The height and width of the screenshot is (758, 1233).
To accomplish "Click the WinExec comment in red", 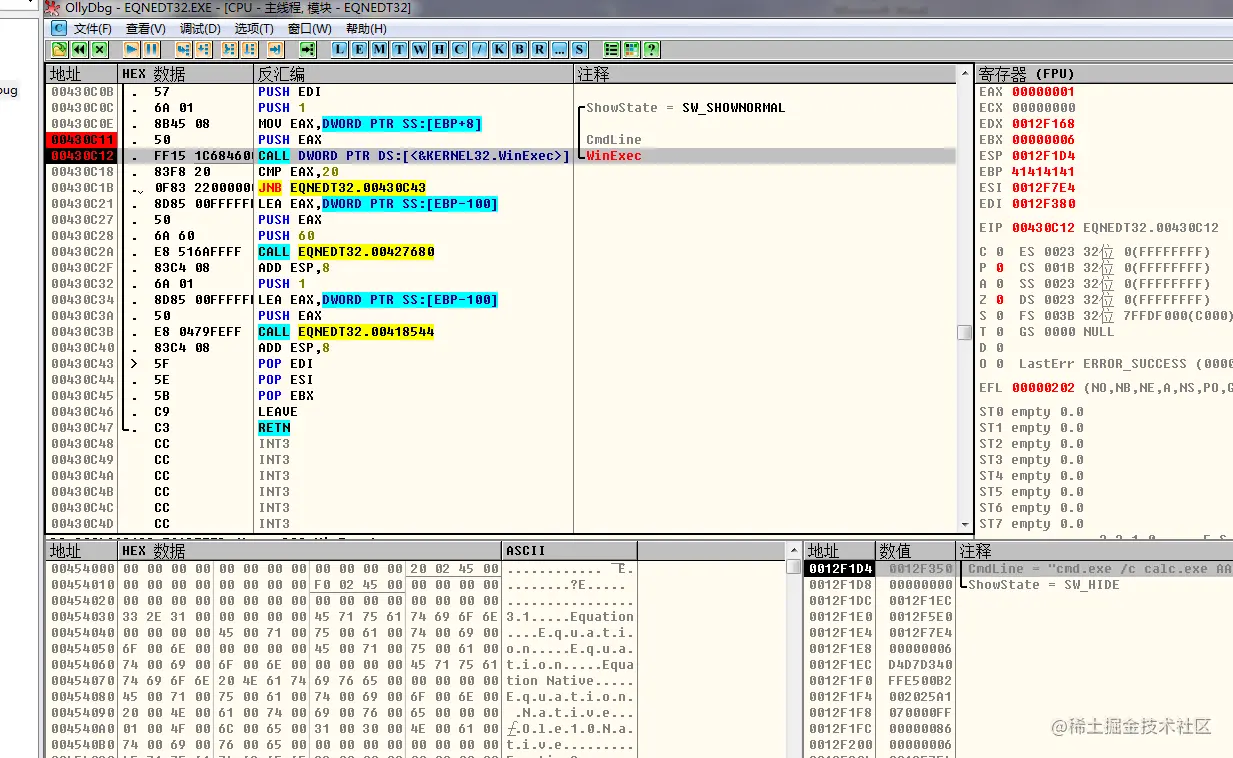I will tap(614, 156).
